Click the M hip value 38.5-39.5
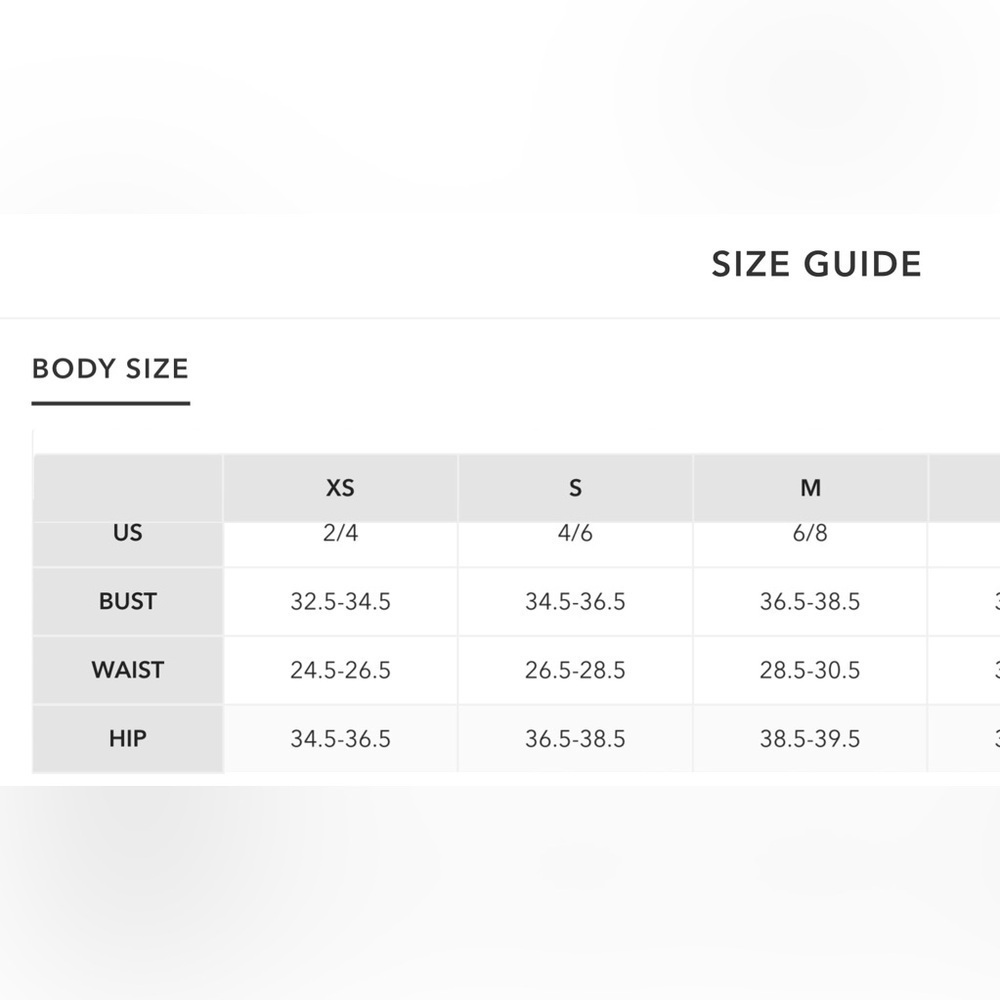The image size is (1000, 1000). coord(810,739)
